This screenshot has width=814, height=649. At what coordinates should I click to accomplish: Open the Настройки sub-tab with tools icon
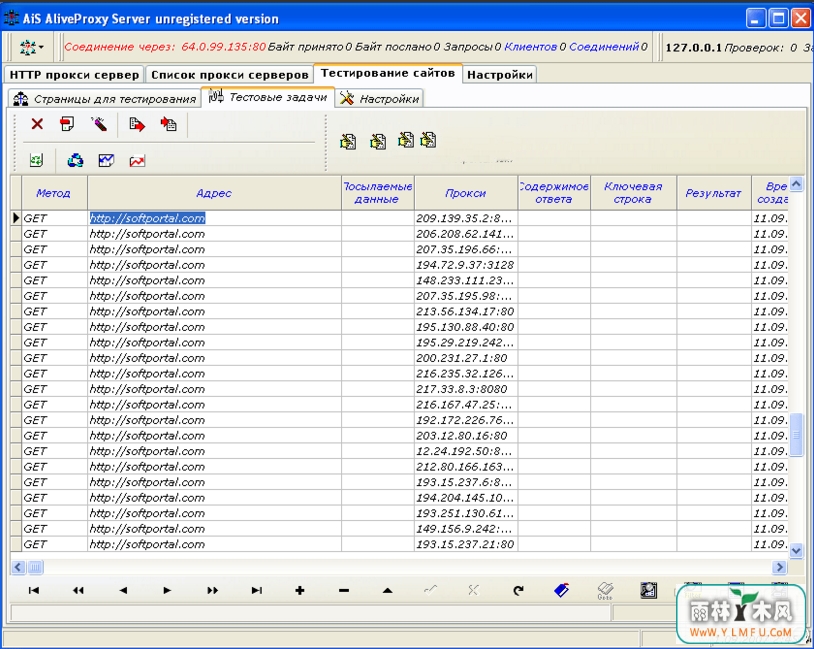(x=379, y=99)
